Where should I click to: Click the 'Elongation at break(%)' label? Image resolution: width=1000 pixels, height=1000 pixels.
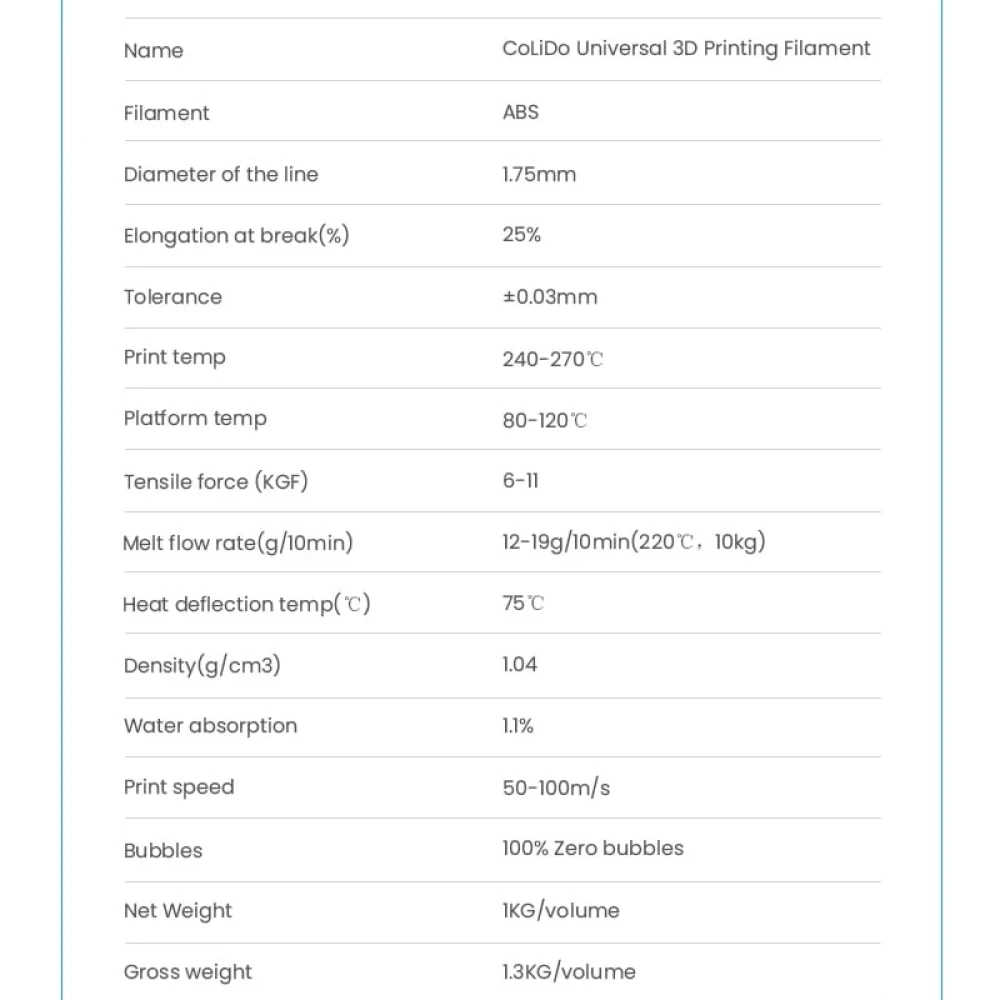coord(236,236)
